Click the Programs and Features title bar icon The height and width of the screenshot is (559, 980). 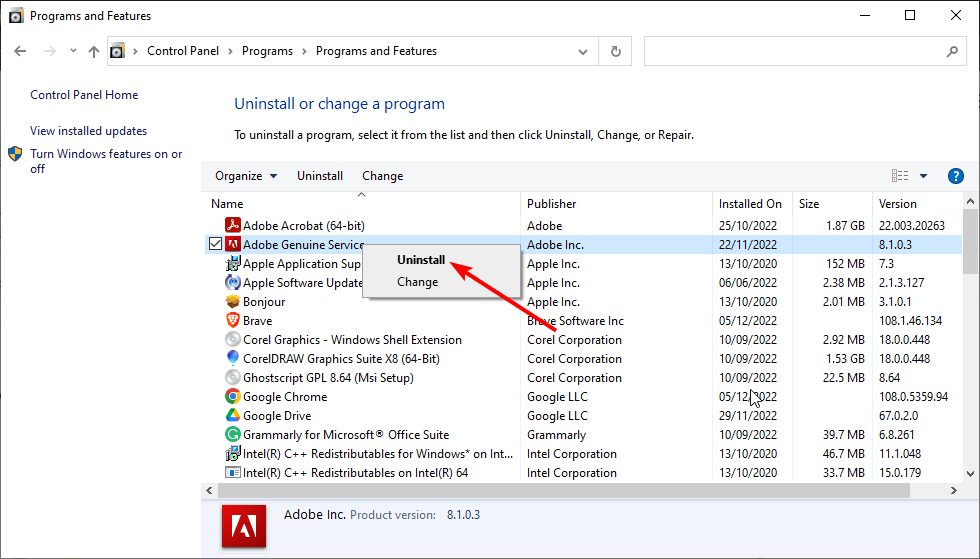point(16,16)
